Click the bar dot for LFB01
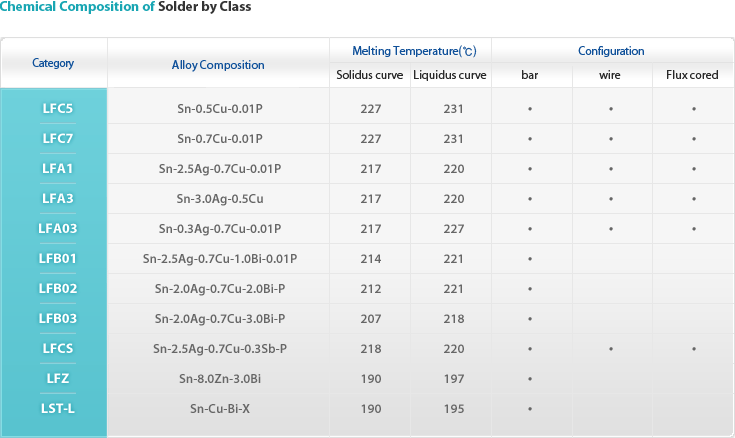Screen dimensions: 735x438 [530, 259]
